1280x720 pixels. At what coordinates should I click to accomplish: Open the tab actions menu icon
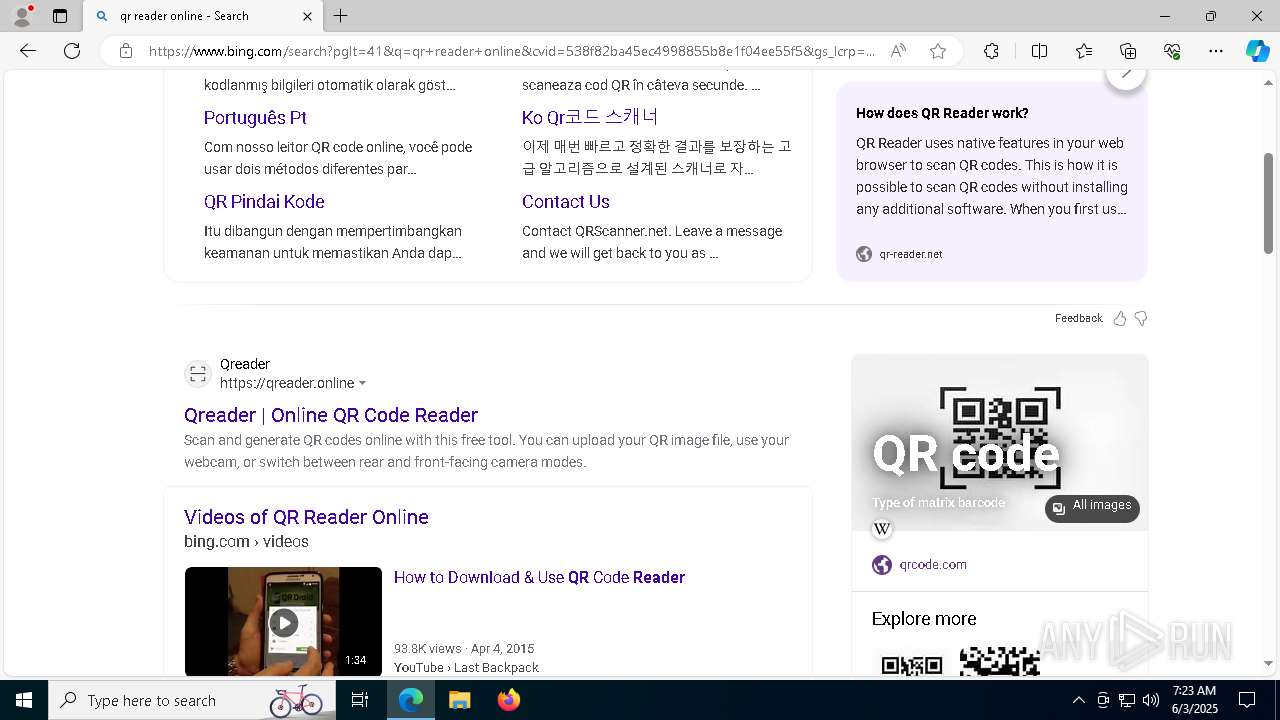pos(60,16)
